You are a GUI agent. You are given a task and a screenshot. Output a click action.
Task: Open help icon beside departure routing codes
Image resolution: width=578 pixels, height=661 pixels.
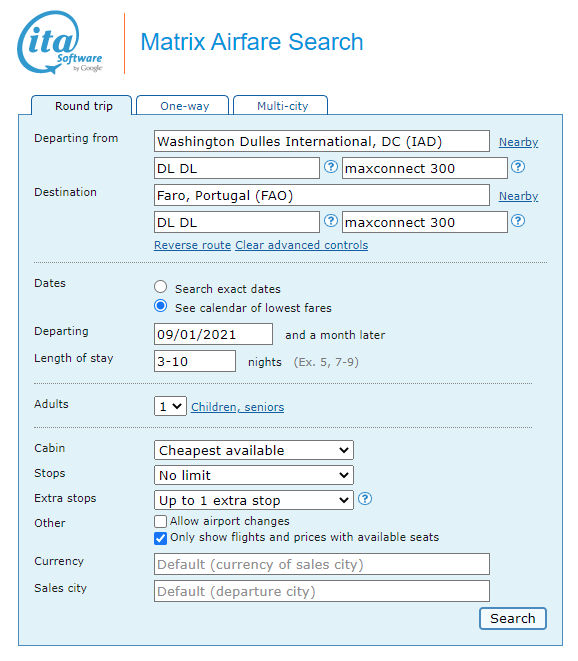coord(331,167)
